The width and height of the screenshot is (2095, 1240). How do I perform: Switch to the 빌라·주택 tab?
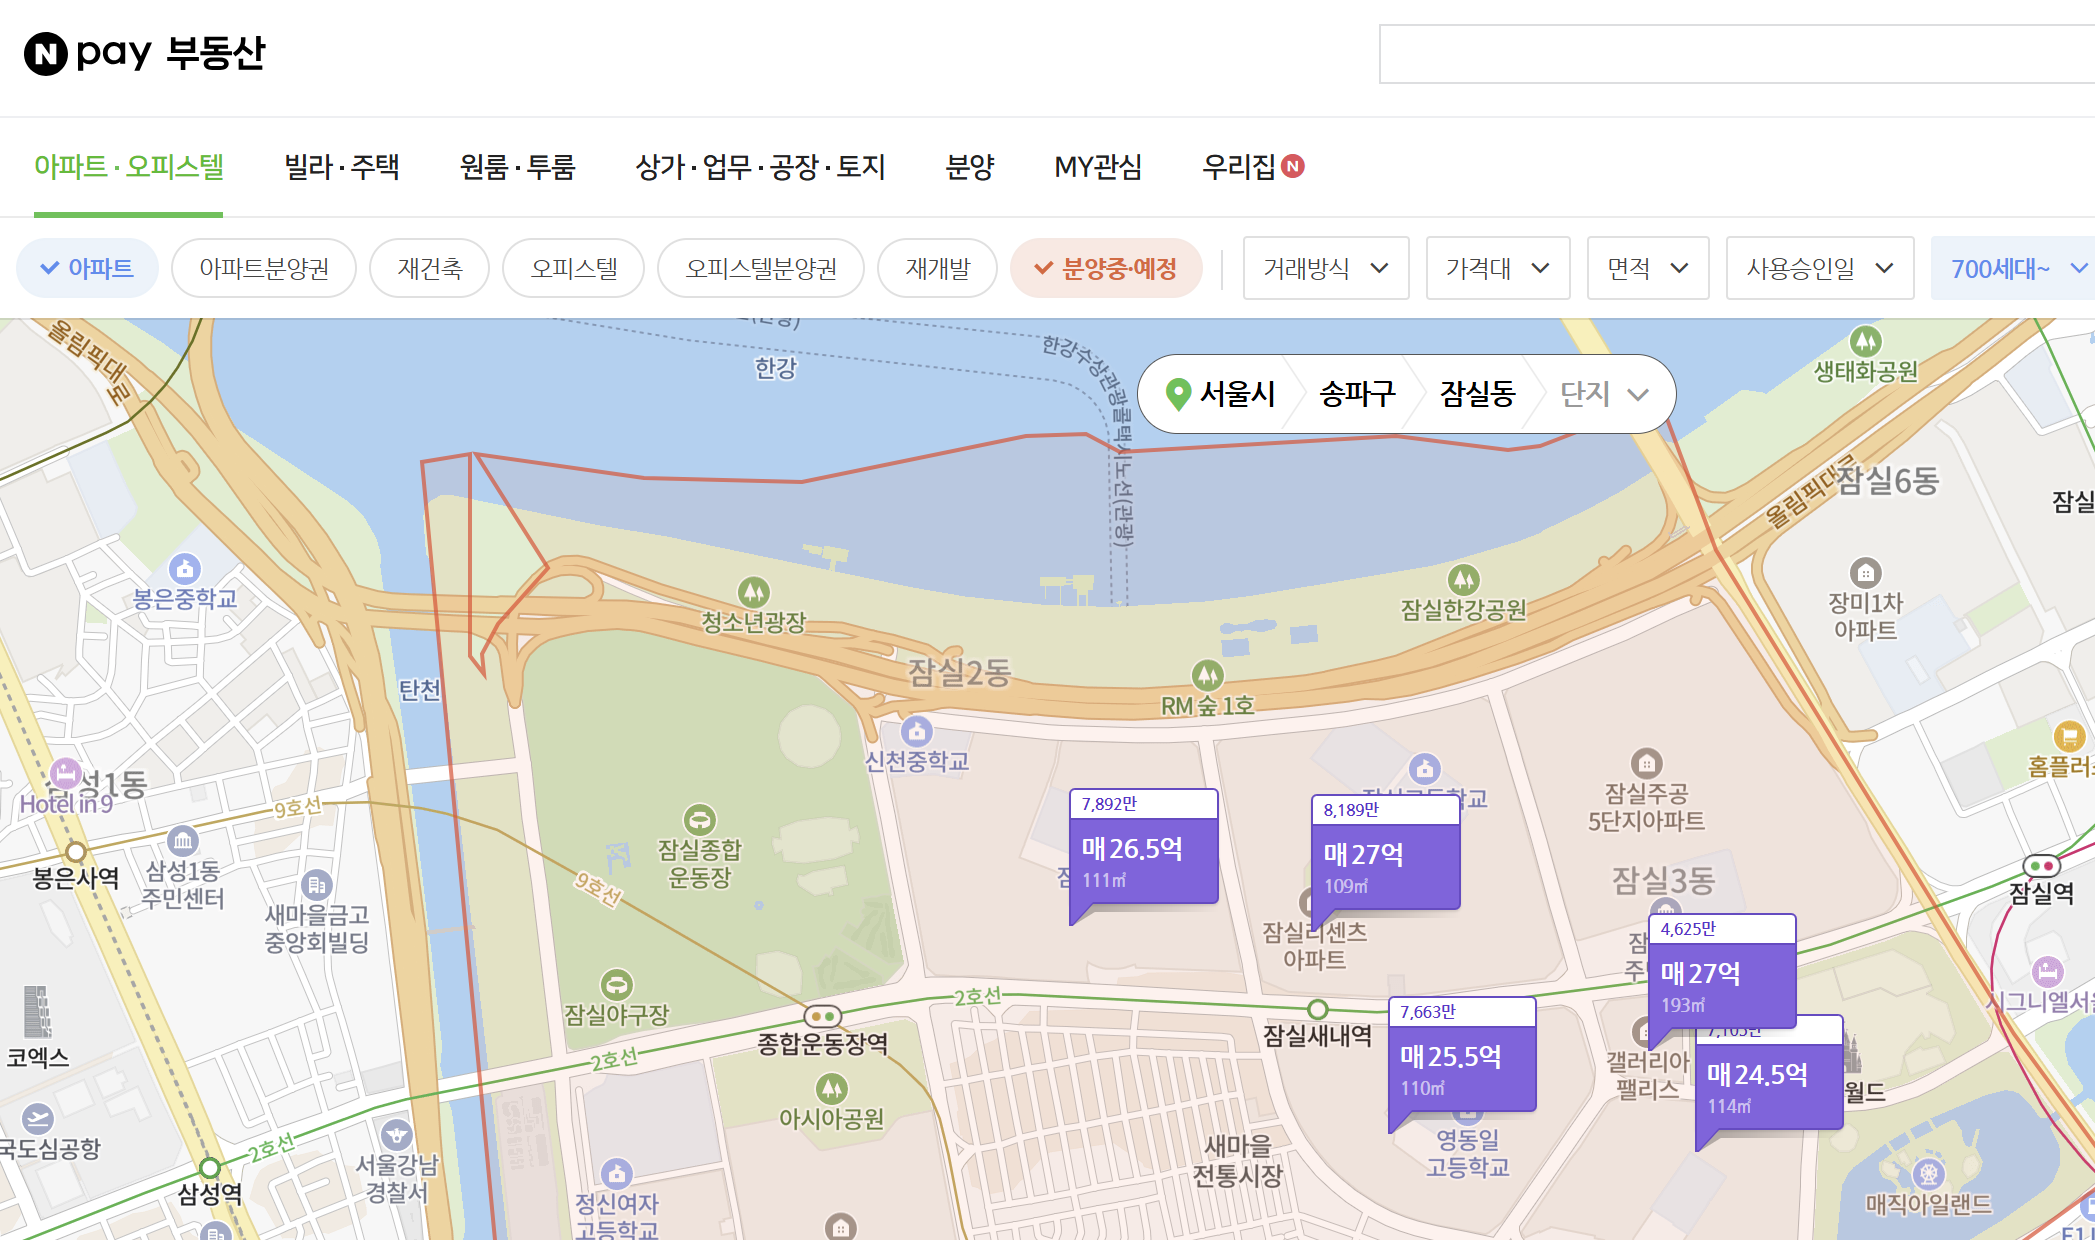click(x=340, y=168)
